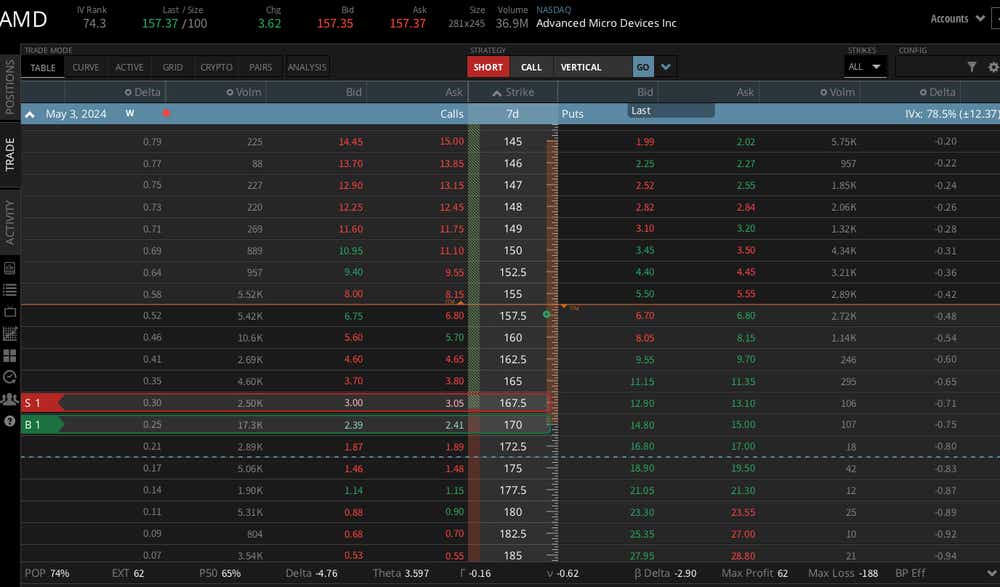The width and height of the screenshot is (1000, 587).
Task: Open the chart grid icon in sidebar
Action: [x=10, y=334]
